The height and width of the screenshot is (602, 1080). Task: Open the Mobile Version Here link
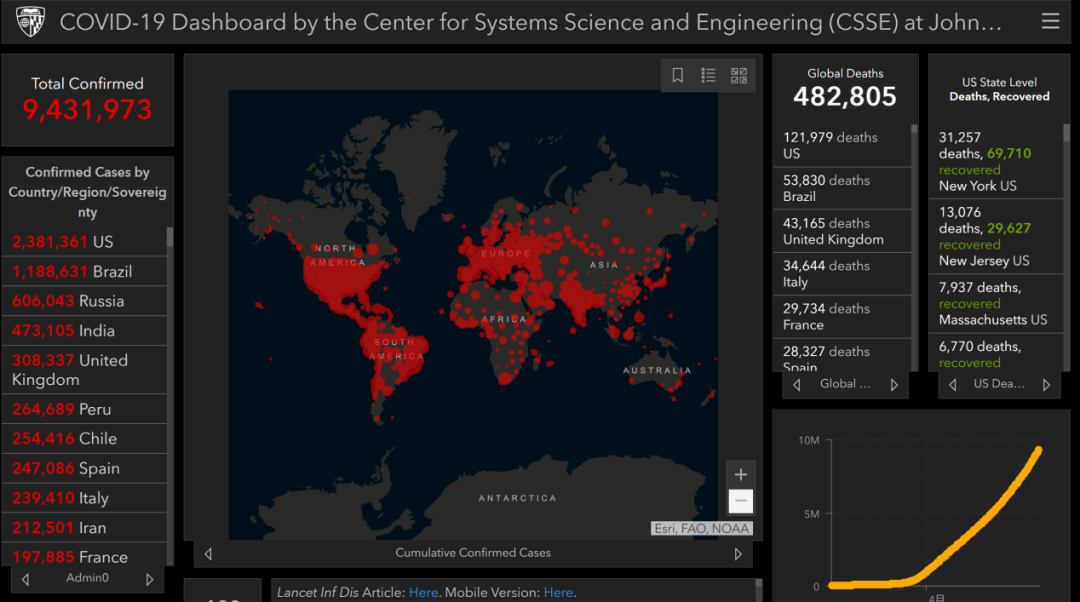558,592
